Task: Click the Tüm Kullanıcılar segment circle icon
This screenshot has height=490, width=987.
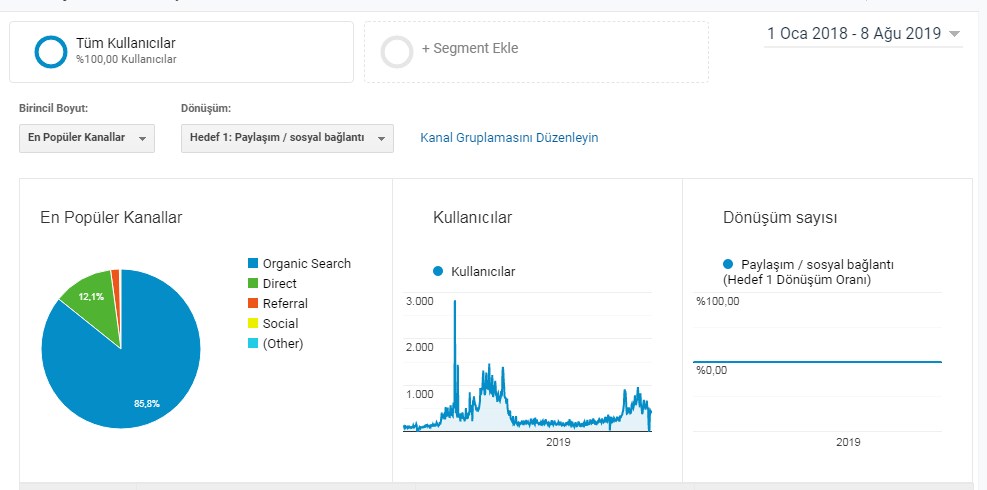Action: [x=50, y=52]
